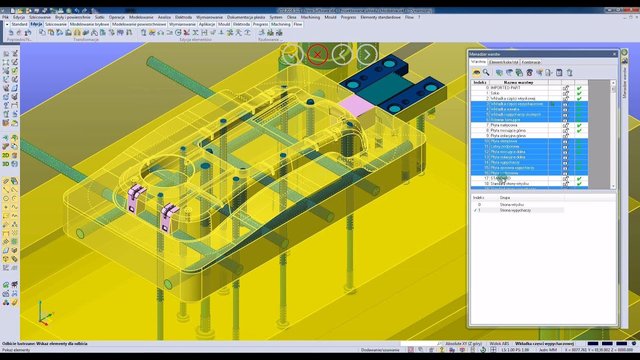Click scroll down arrow of layer list
640x360 pixels.
pyautogui.click(x=613, y=186)
